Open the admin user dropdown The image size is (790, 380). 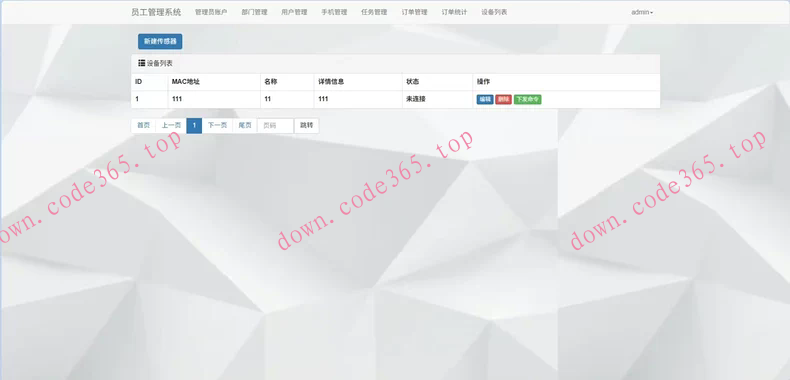tap(642, 12)
